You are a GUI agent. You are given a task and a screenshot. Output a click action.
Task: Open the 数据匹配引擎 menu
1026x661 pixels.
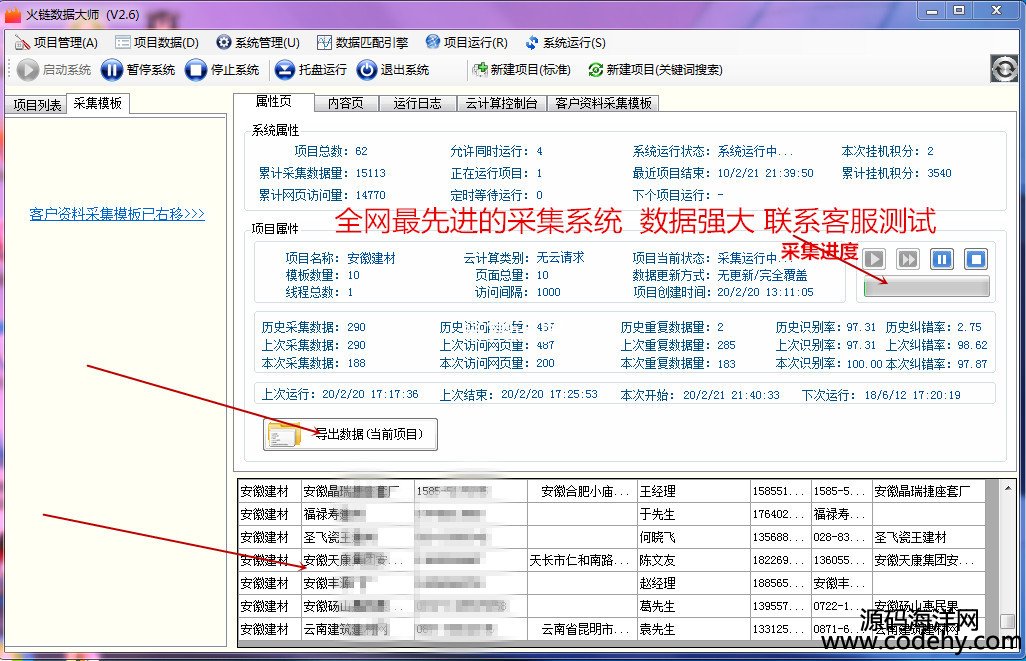(363, 43)
